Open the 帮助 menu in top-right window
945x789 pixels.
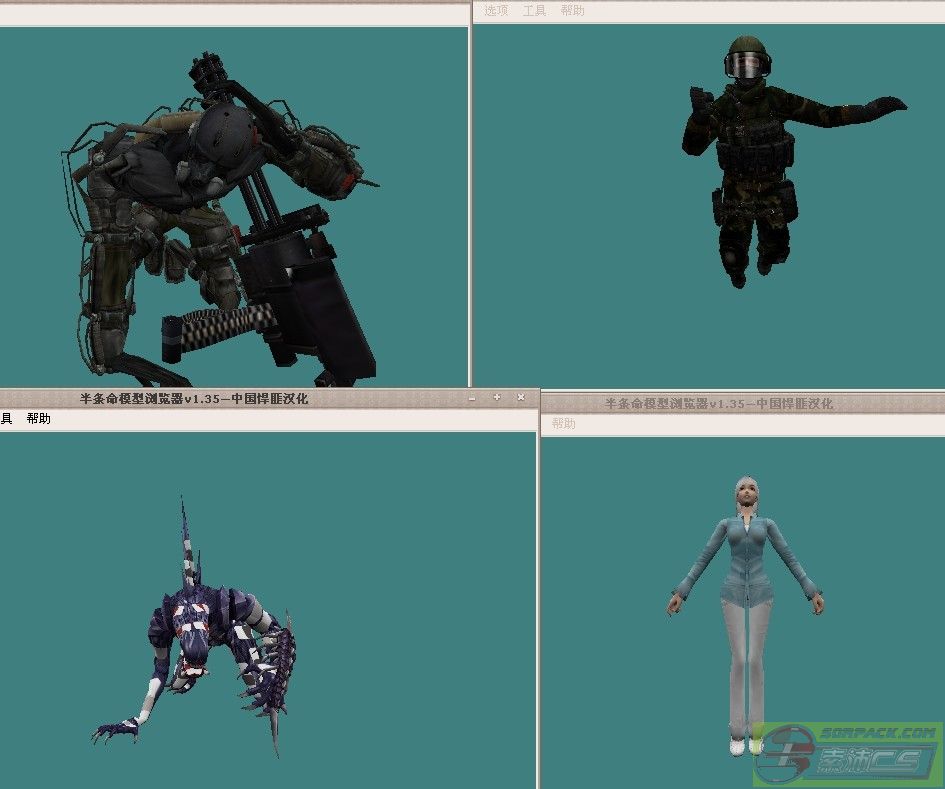click(573, 11)
